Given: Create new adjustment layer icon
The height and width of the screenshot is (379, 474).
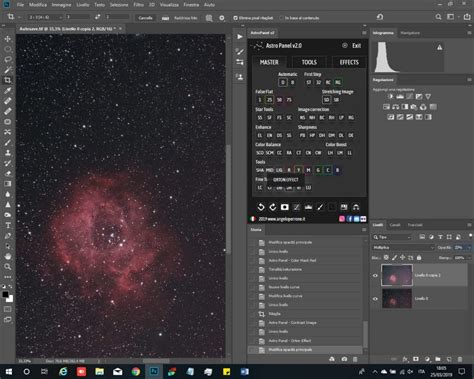Looking at the screenshot, I should point(427,359).
